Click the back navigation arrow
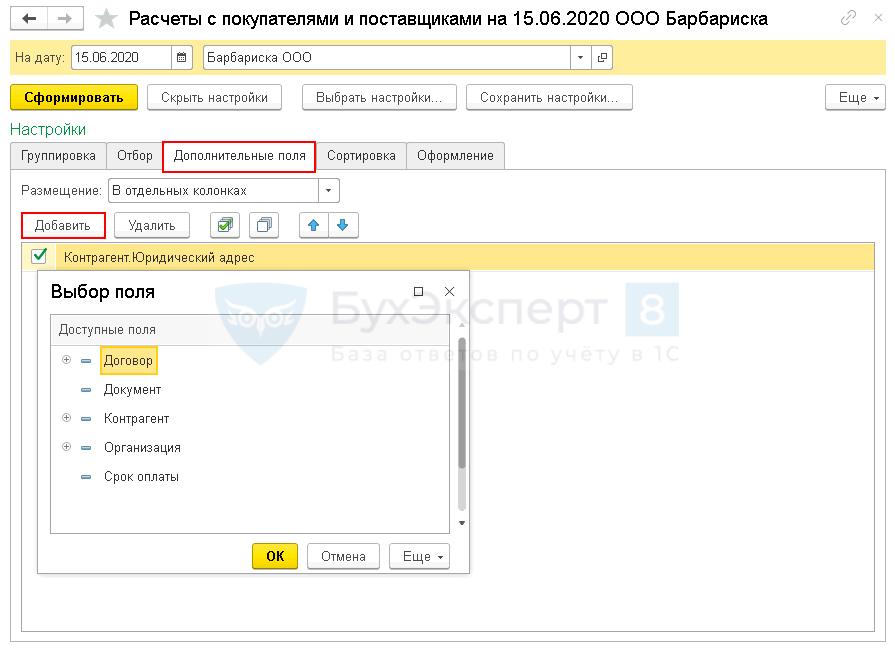The image size is (895, 649). [x=30, y=19]
